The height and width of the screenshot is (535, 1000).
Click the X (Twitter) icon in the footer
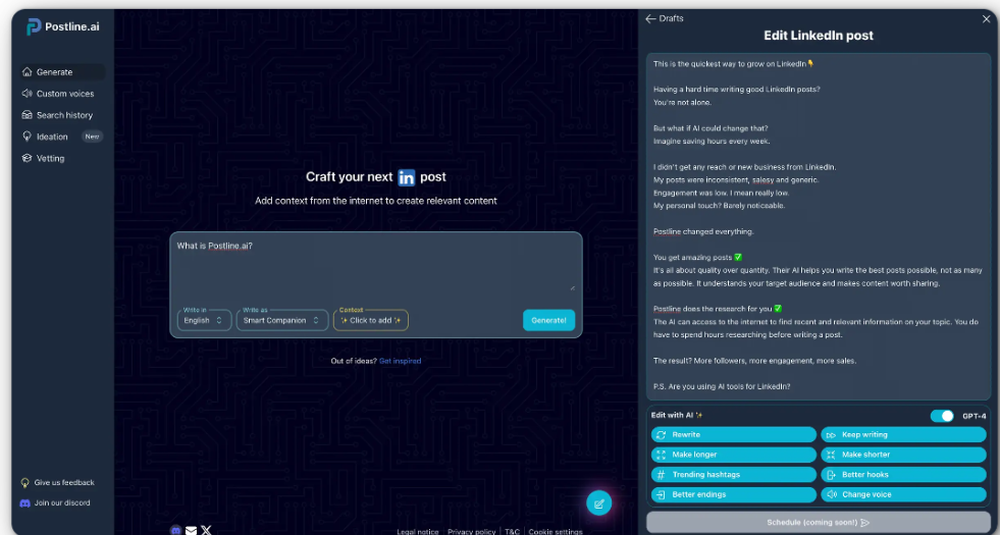click(206, 530)
